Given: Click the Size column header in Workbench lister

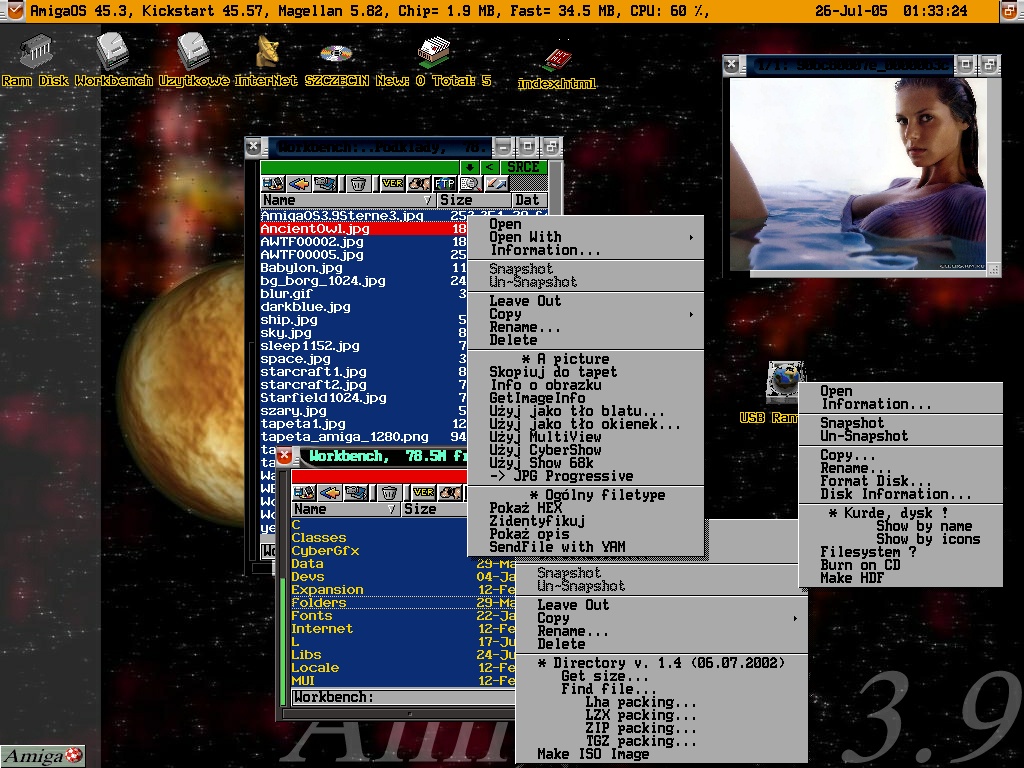Looking at the screenshot, I should click(x=434, y=509).
